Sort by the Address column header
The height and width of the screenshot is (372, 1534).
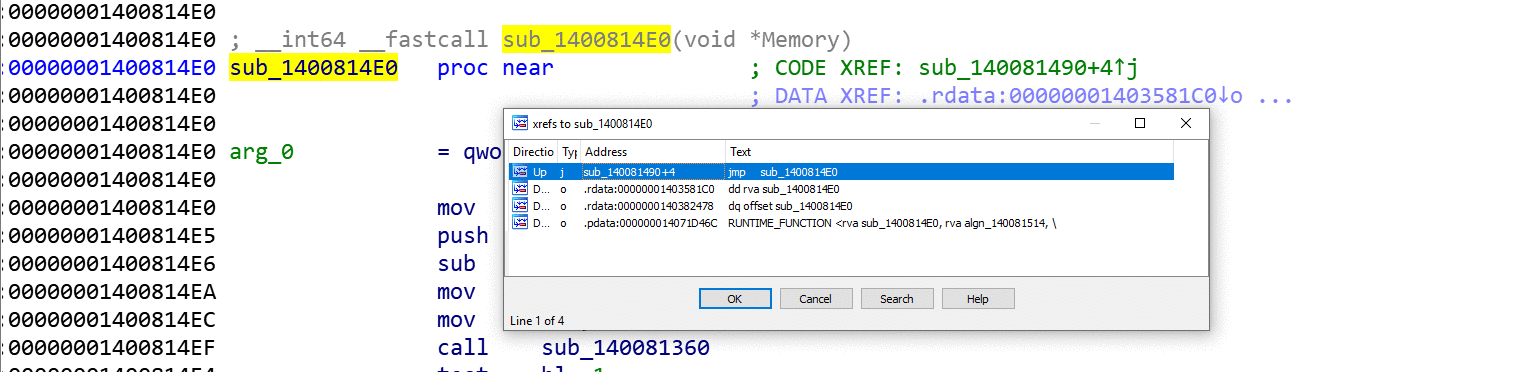tap(653, 152)
